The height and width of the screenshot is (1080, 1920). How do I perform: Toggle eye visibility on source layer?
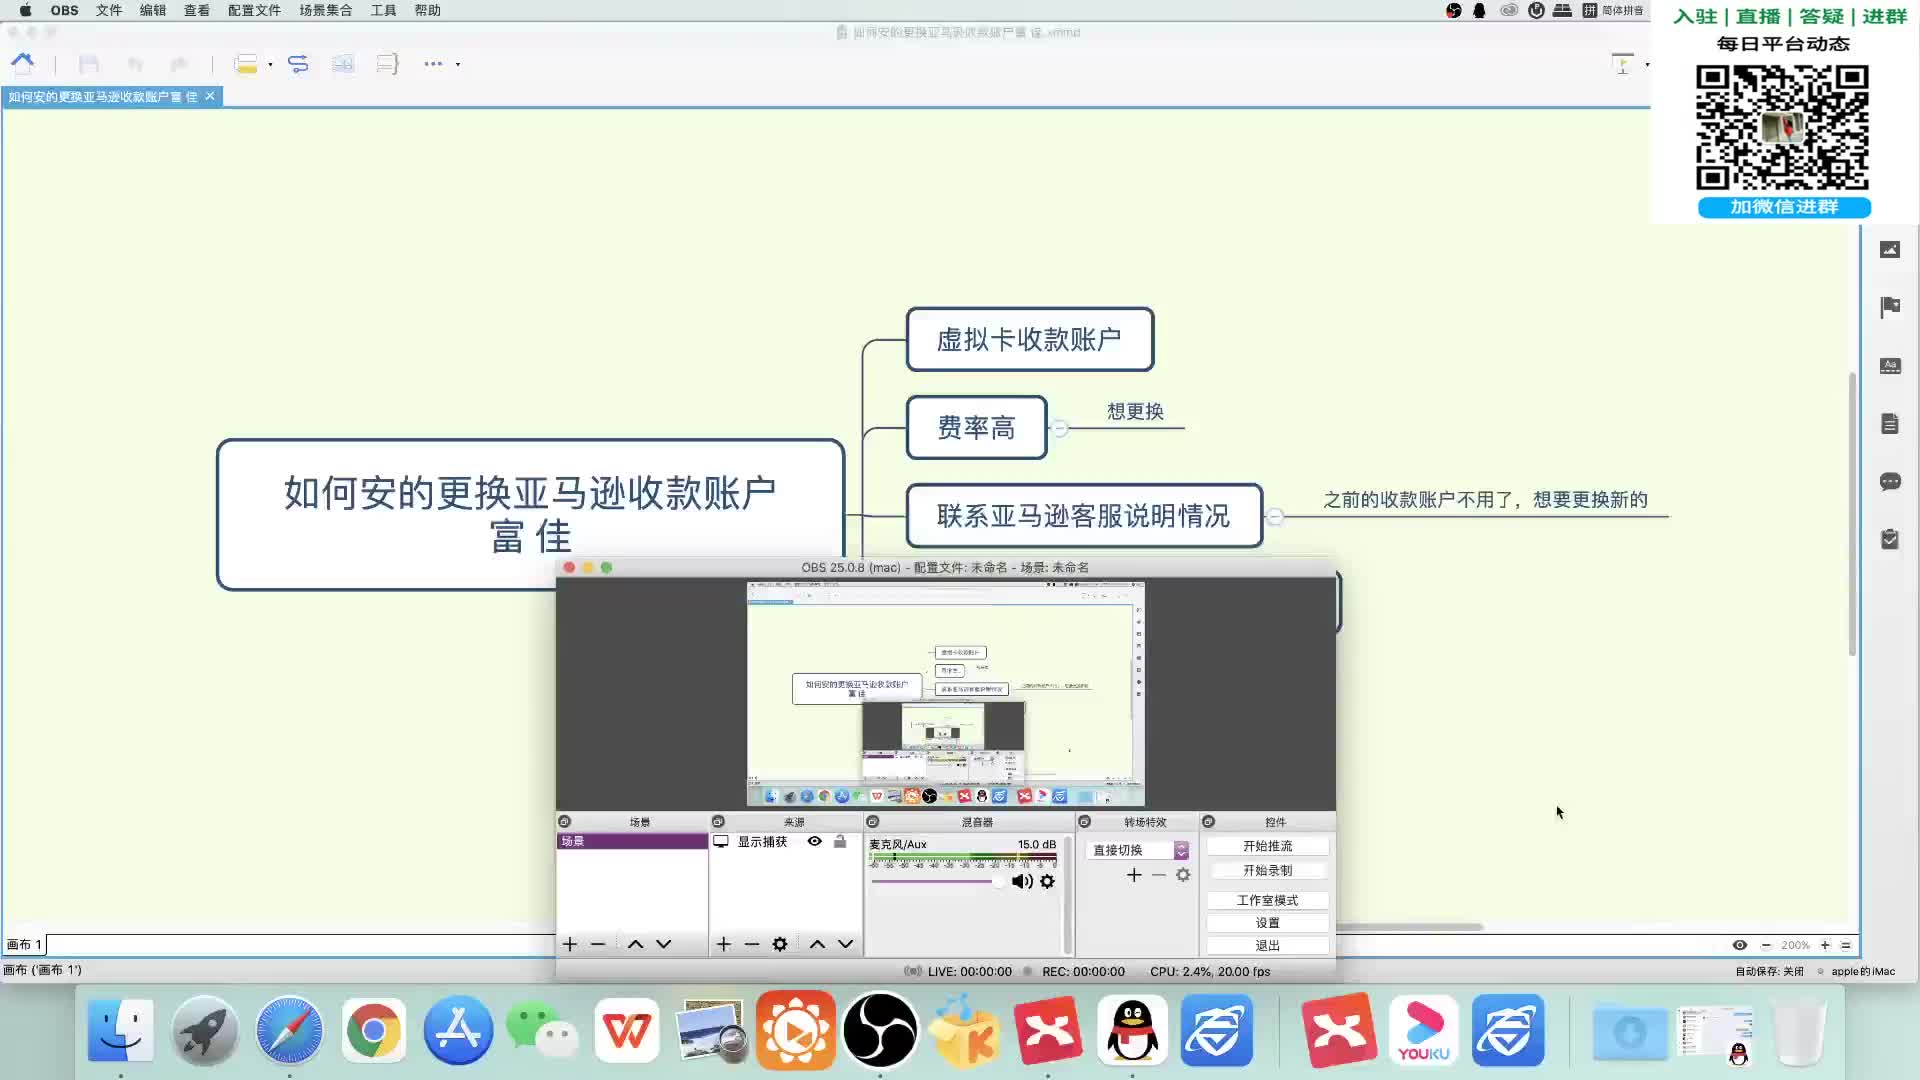(816, 843)
